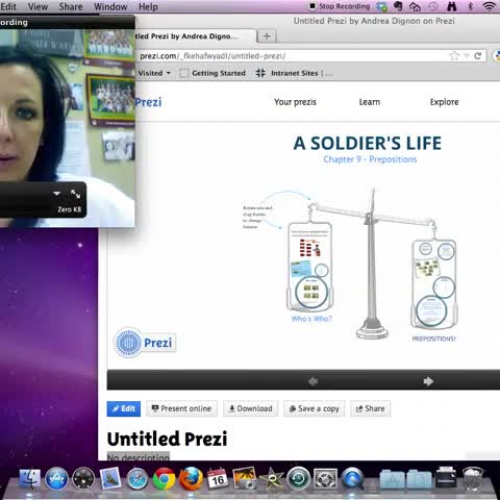This screenshot has height=500, width=500.
Task: Open the Help menu
Action: pyautogui.click(x=148, y=6)
